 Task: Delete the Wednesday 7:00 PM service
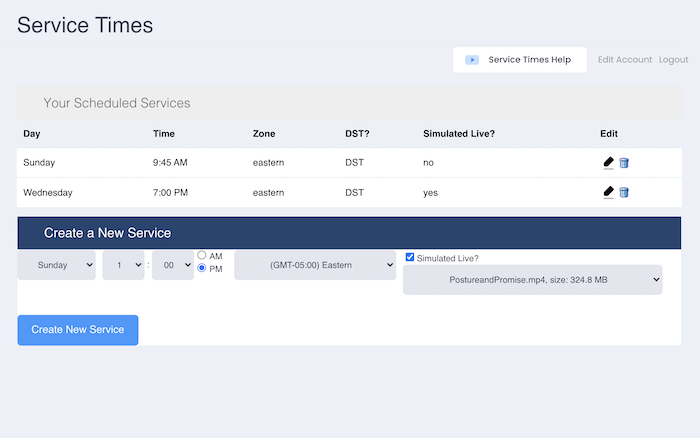tap(624, 192)
